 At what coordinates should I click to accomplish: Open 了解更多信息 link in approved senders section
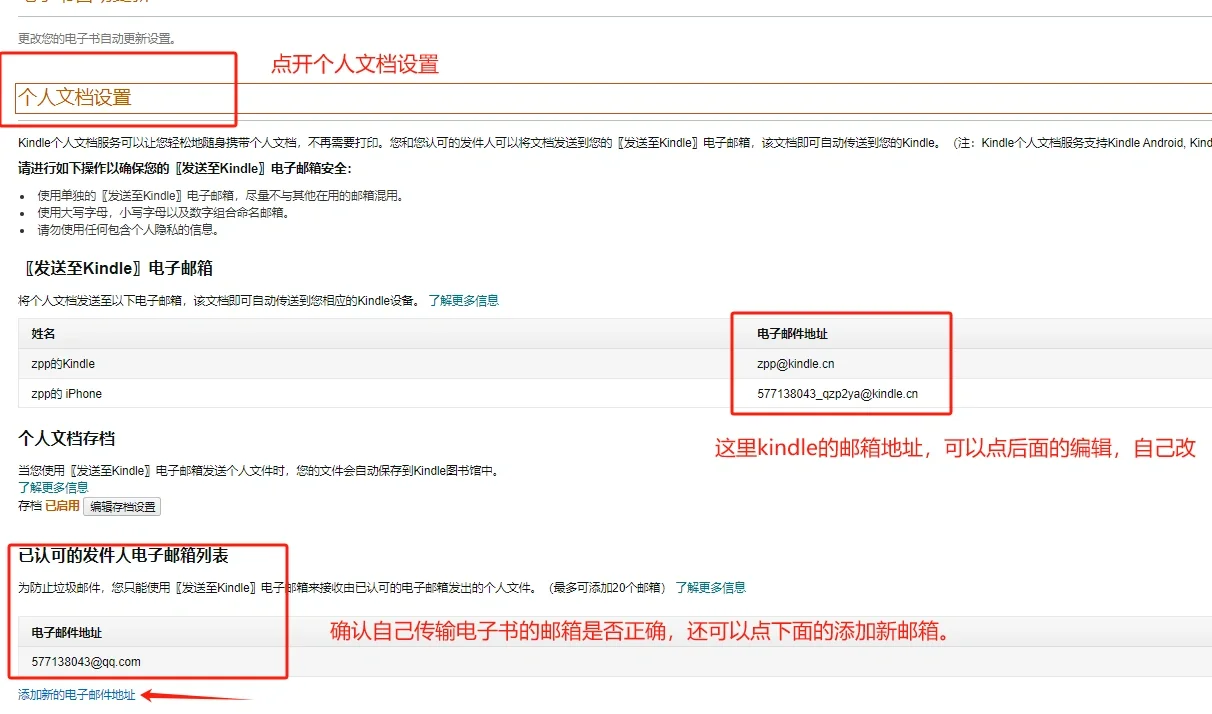click(710, 587)
